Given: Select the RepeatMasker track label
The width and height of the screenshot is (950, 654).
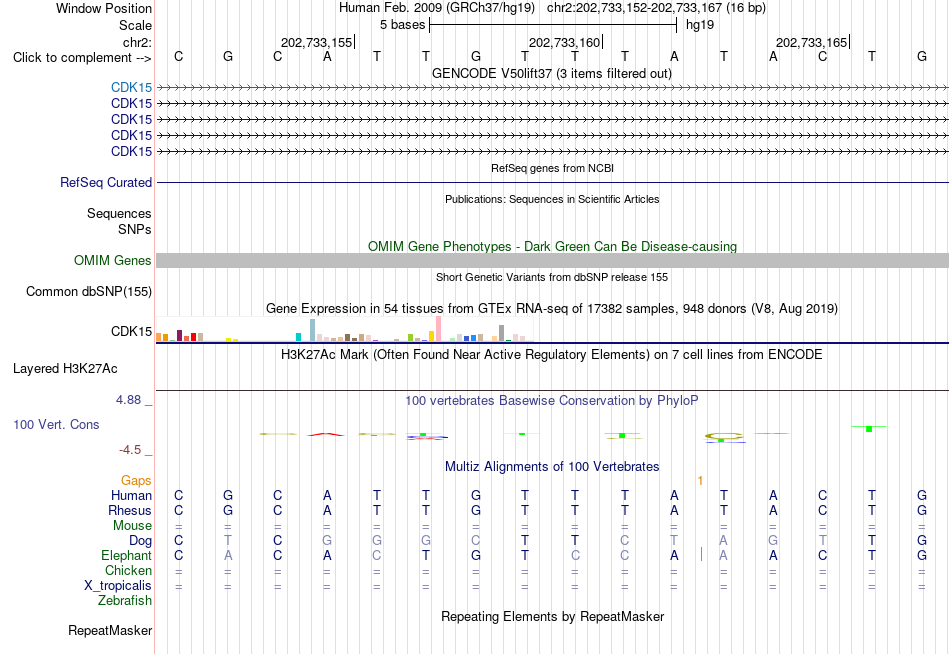Looking at the screenshot, I should [x=110, y=631].
